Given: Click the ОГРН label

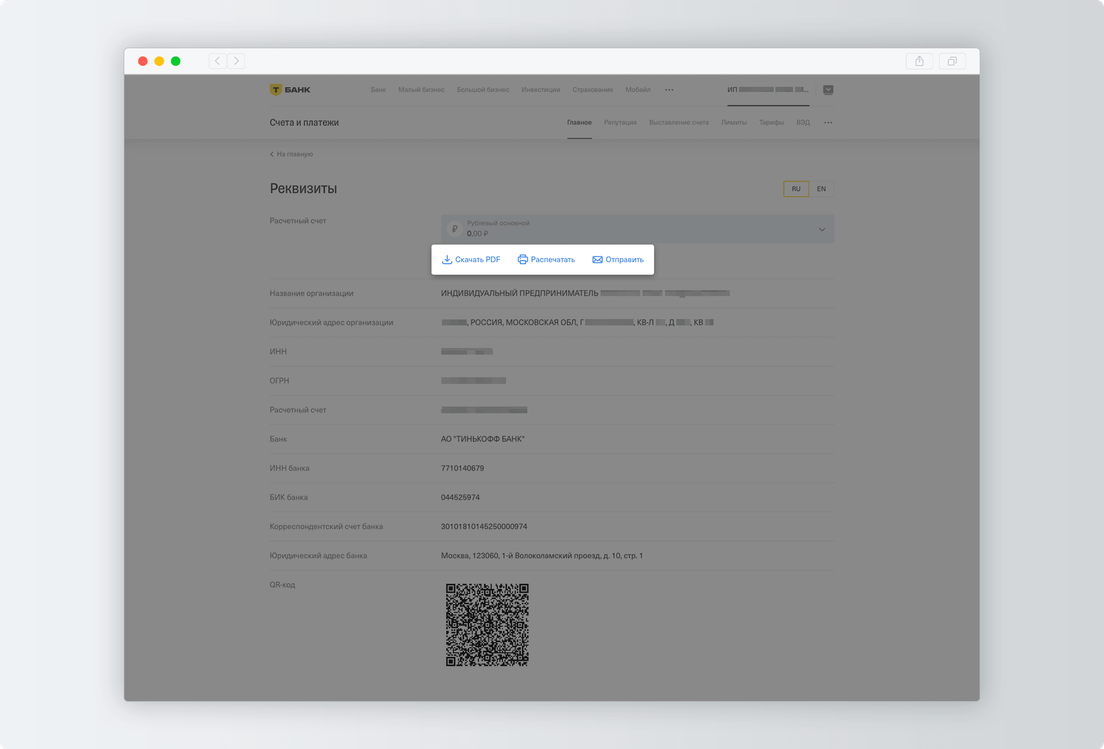Looking at the screenshot, I should pos(280,381).
